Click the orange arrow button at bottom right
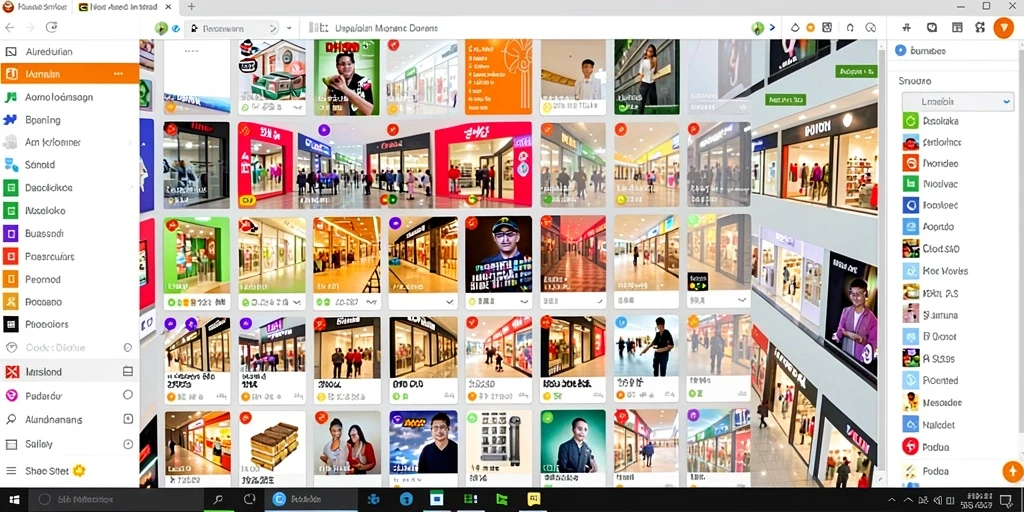The image size is (1024, 512). (x=1012, y=471)
